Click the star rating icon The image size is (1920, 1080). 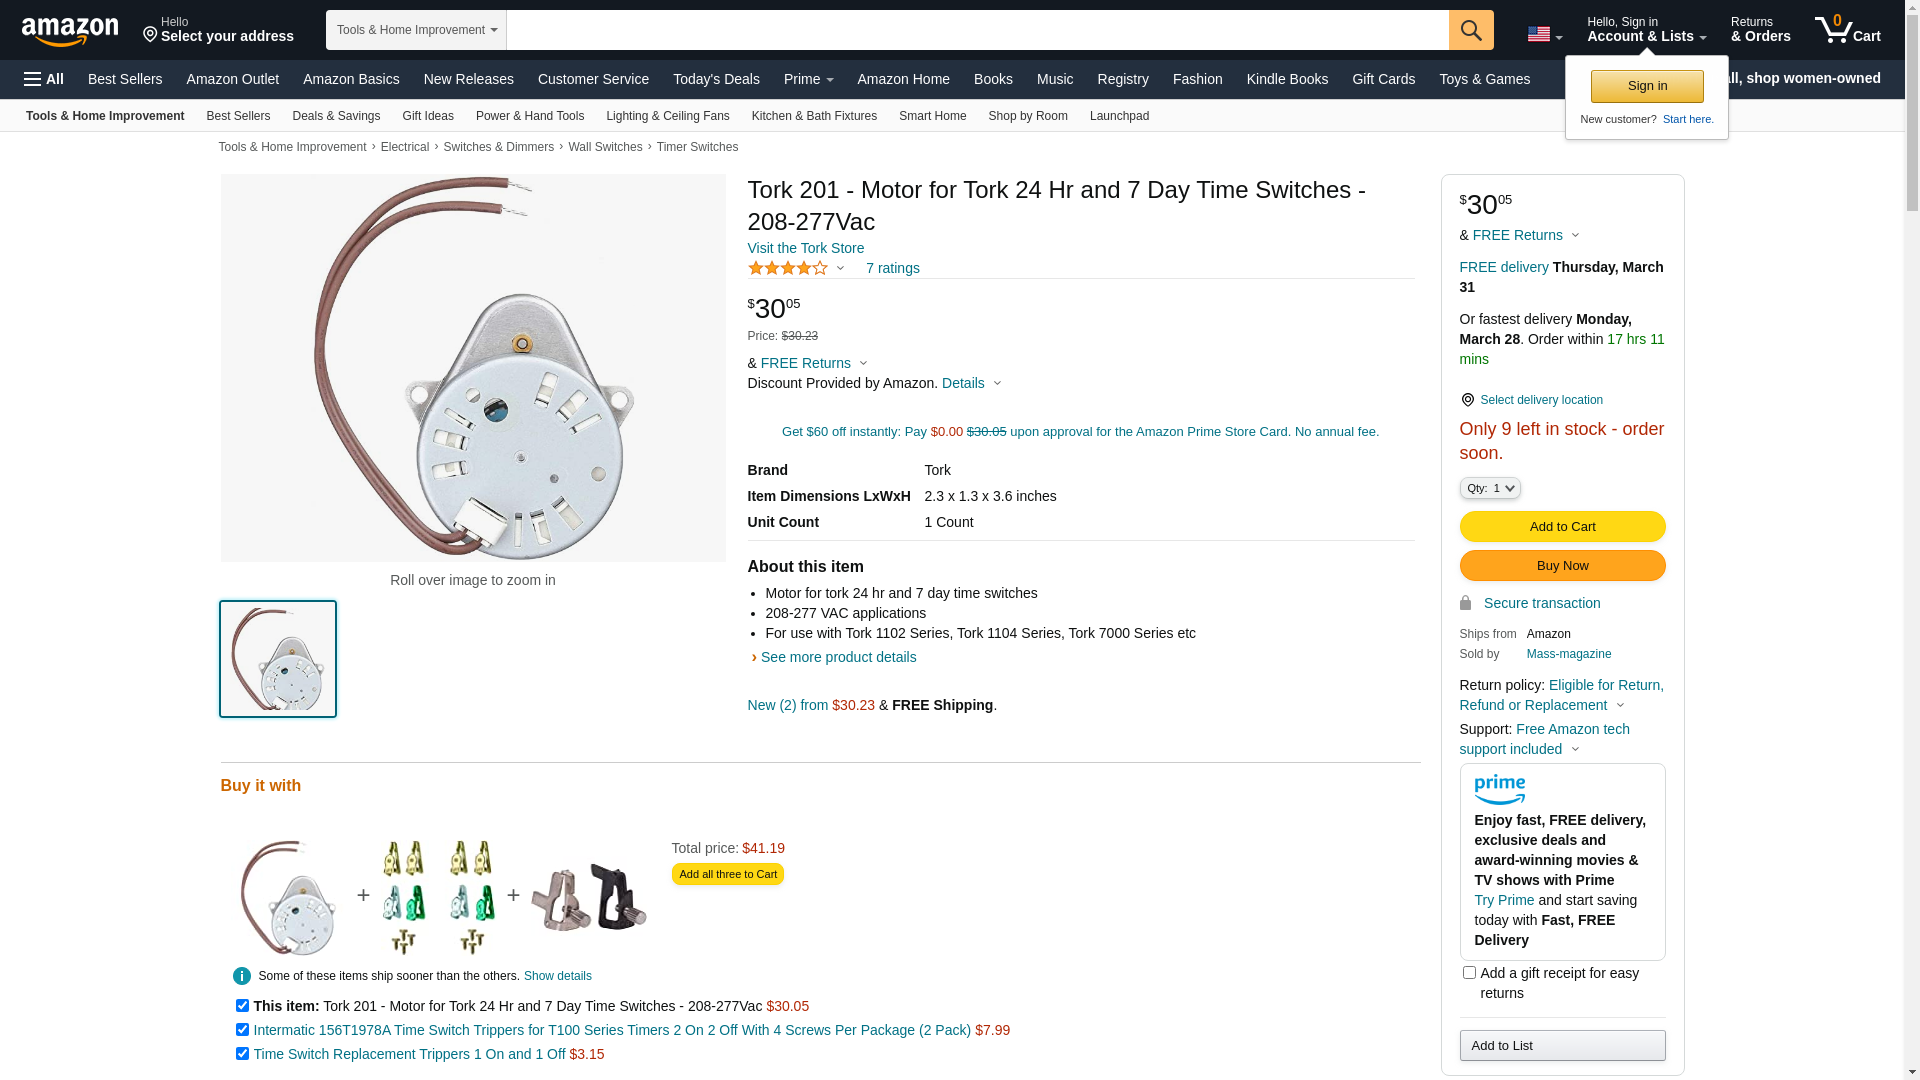pos(788,268)
